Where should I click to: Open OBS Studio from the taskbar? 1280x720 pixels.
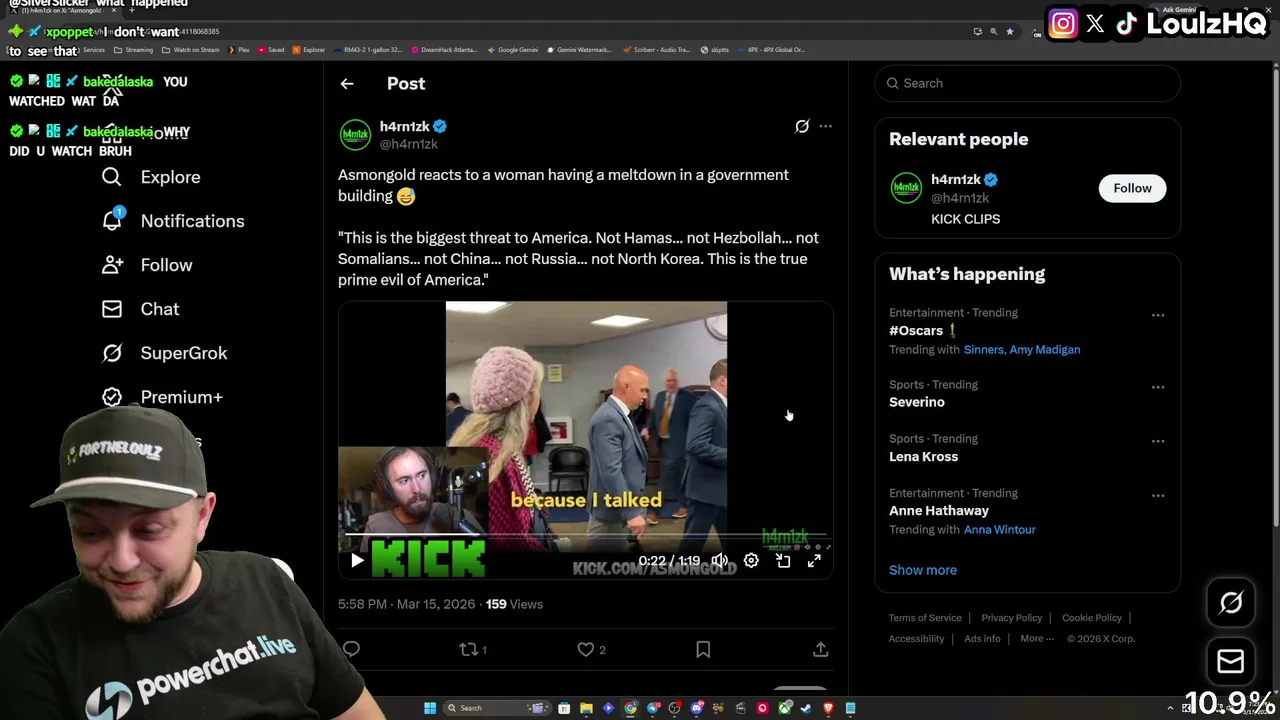674,708
